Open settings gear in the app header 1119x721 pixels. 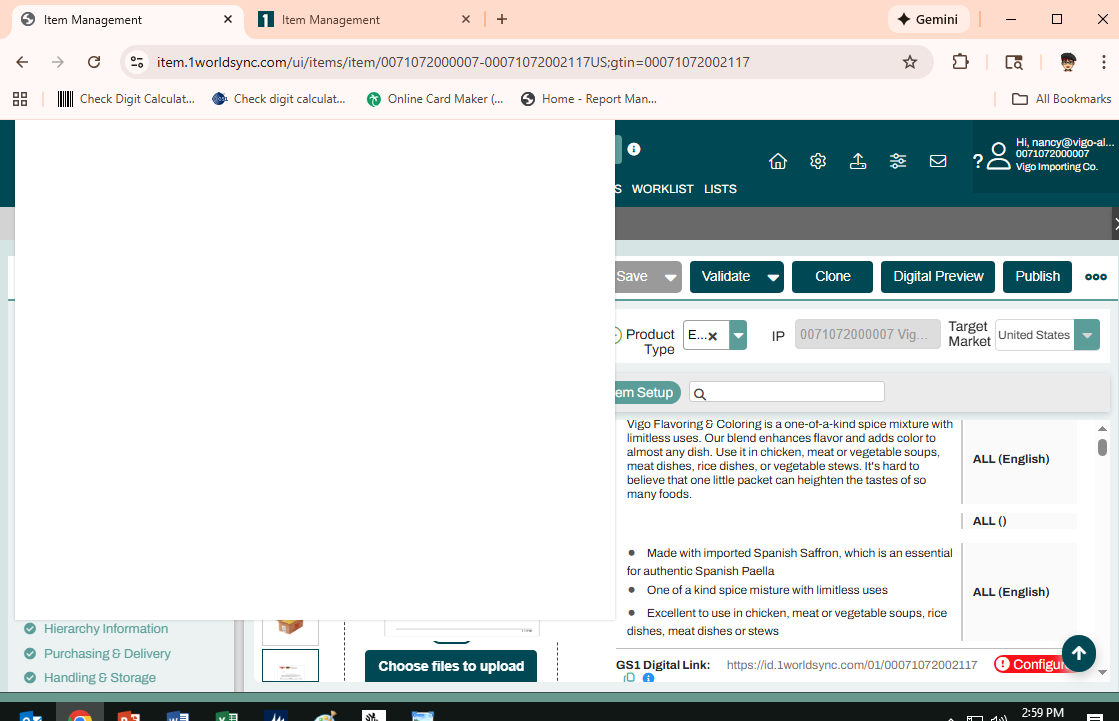(818, 161)
